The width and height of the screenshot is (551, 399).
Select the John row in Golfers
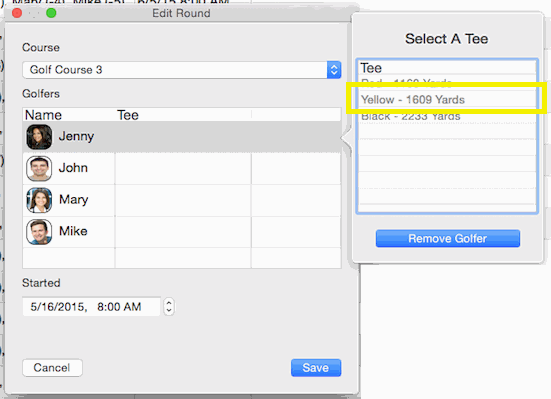(x=182, y=168)
